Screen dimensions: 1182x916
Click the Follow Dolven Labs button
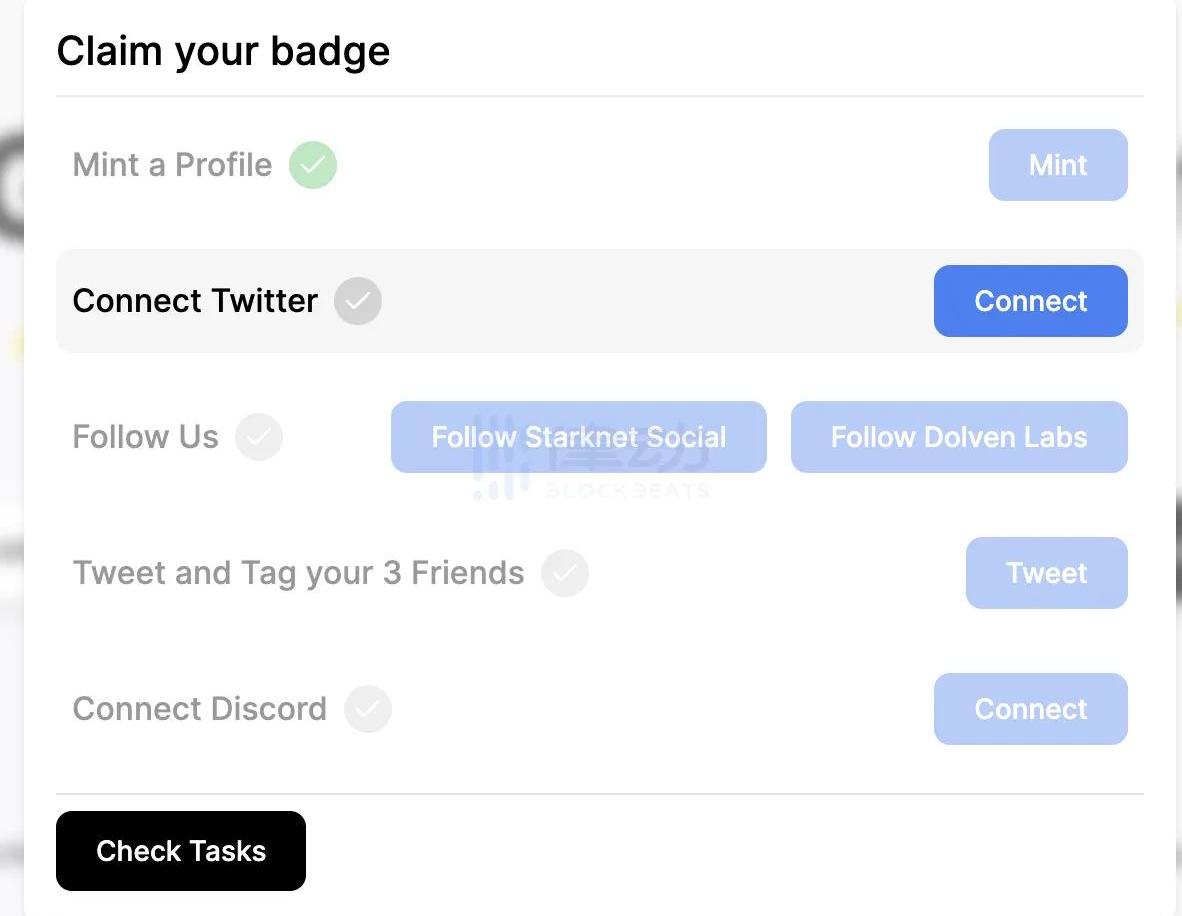click(x=958, y=437)
